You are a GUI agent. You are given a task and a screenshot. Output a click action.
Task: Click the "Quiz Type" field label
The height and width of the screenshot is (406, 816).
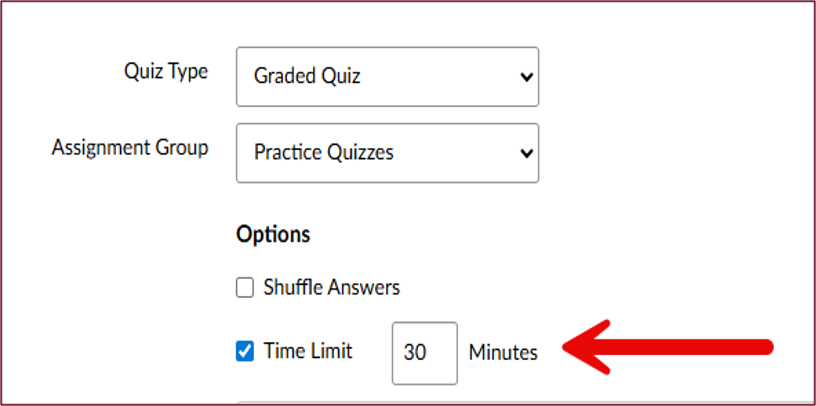[x=166, y=72]
